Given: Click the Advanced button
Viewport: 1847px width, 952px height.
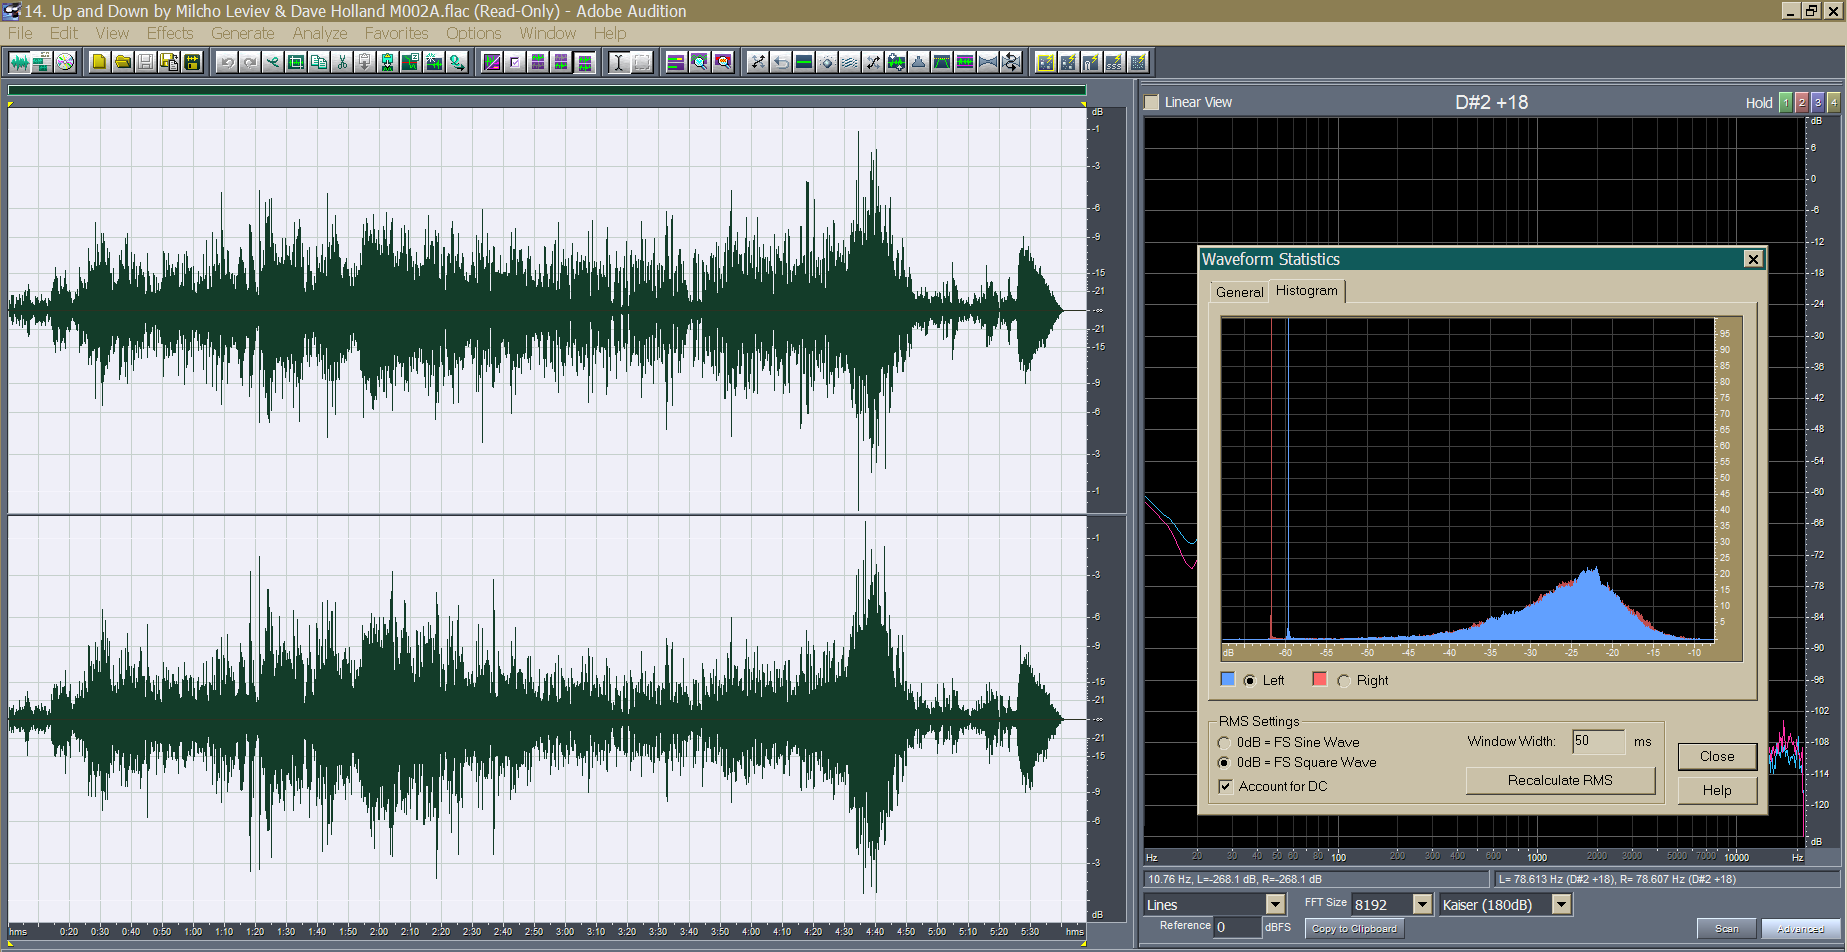Looking at the screenshot, I should point(1800,929).
